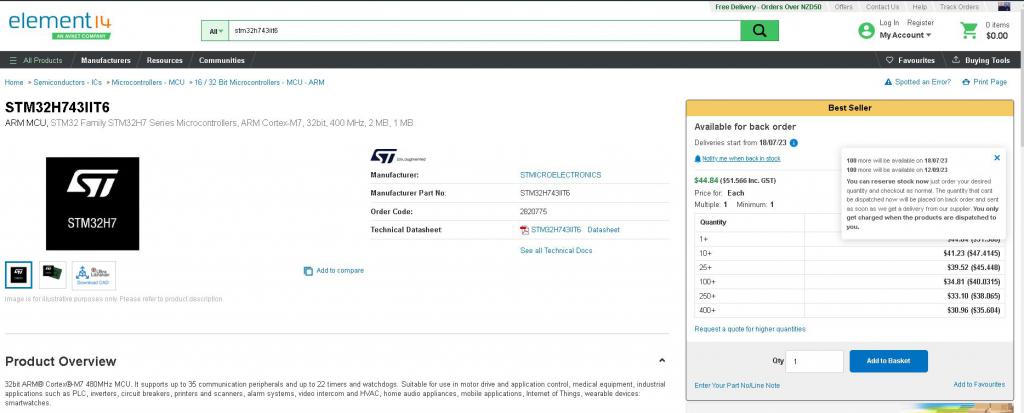Screen dimensions: 1024x413
Task: Open the All Products menu
Action: 36,60
